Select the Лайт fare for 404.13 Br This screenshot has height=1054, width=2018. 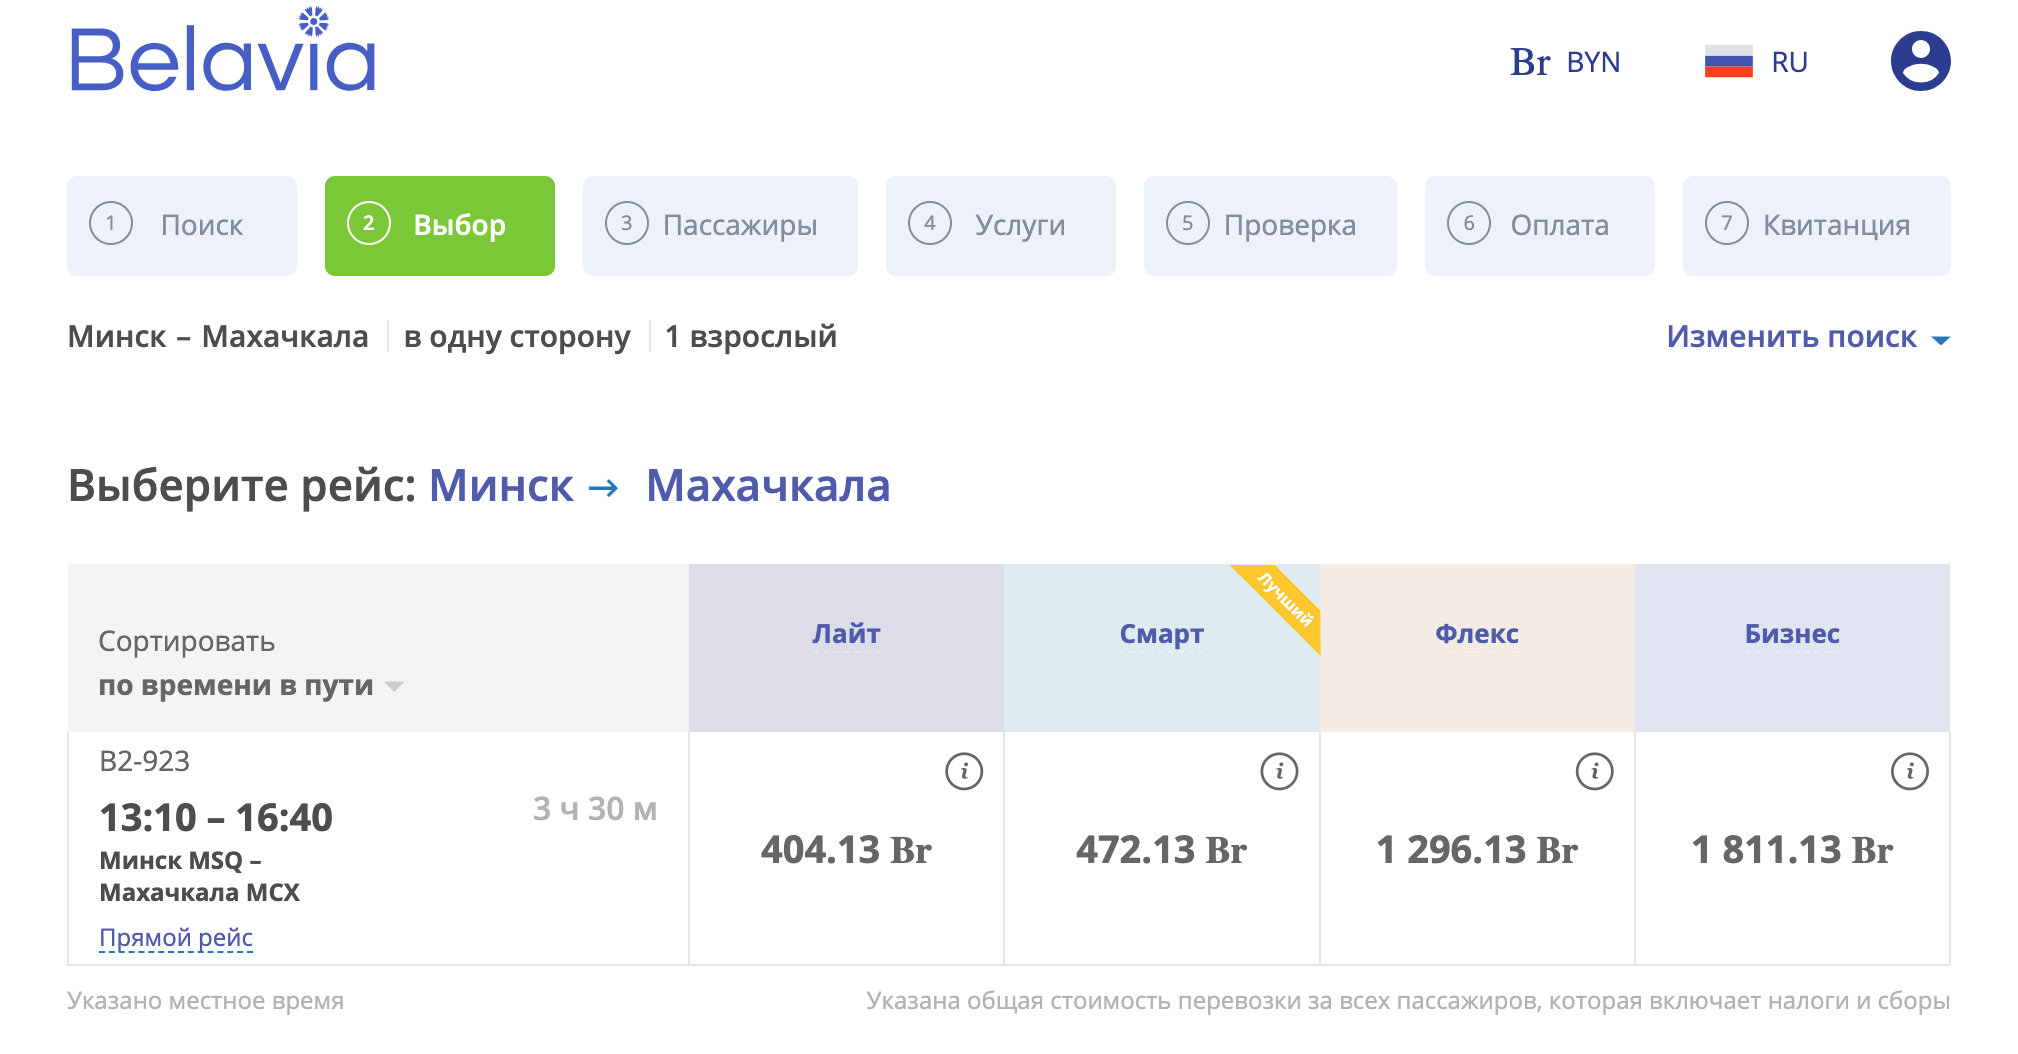point(846,850)
